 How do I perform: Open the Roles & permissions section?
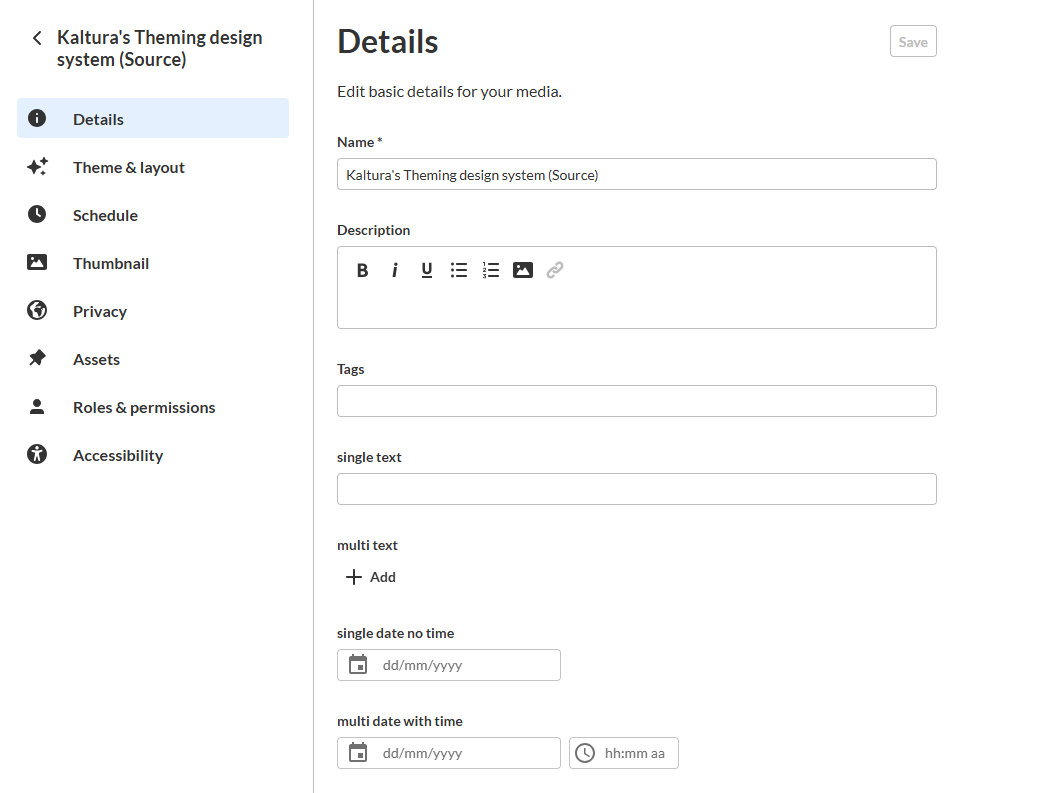(153, 406)
